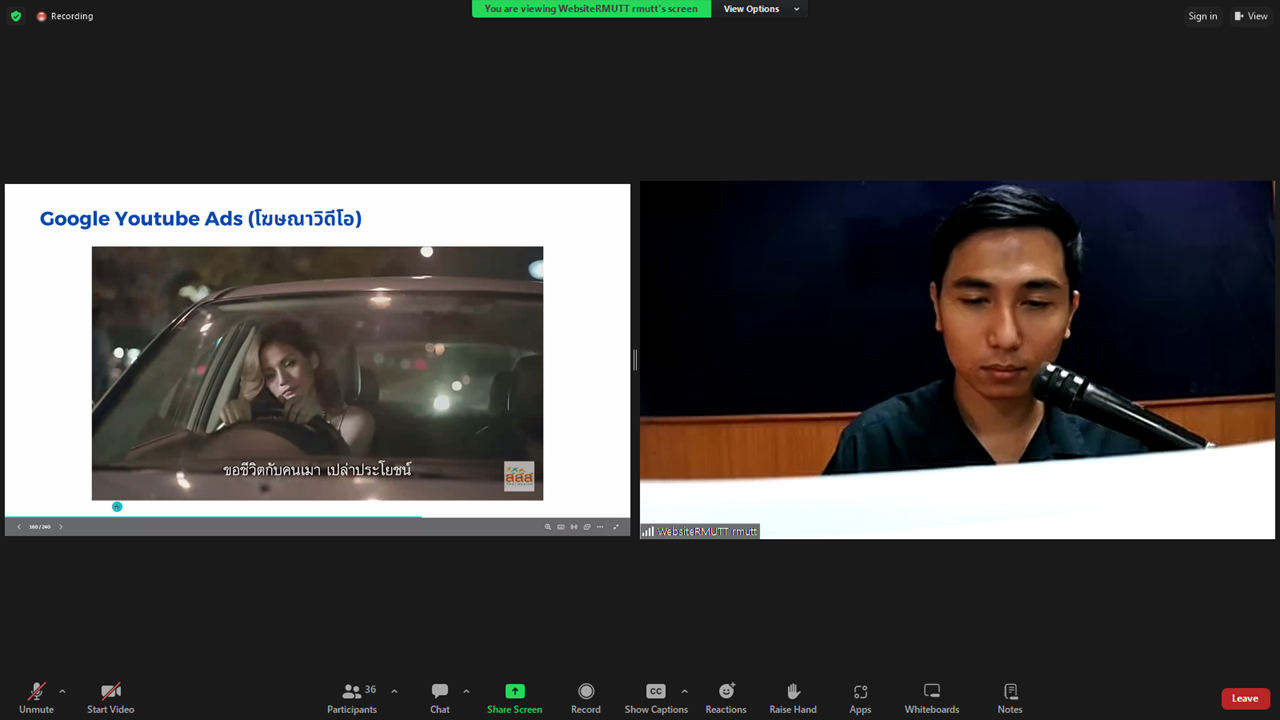Click the WebsiteRMUTT rmutt name label
Image resolution: width=1280 pixels, height=720 pixels.
point(700,531)
